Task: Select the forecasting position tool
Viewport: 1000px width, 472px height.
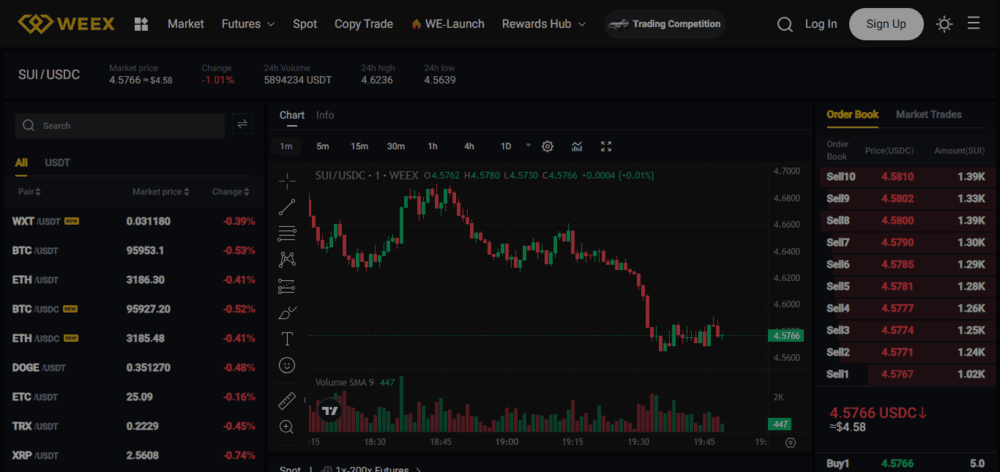Action: [287, 286]
